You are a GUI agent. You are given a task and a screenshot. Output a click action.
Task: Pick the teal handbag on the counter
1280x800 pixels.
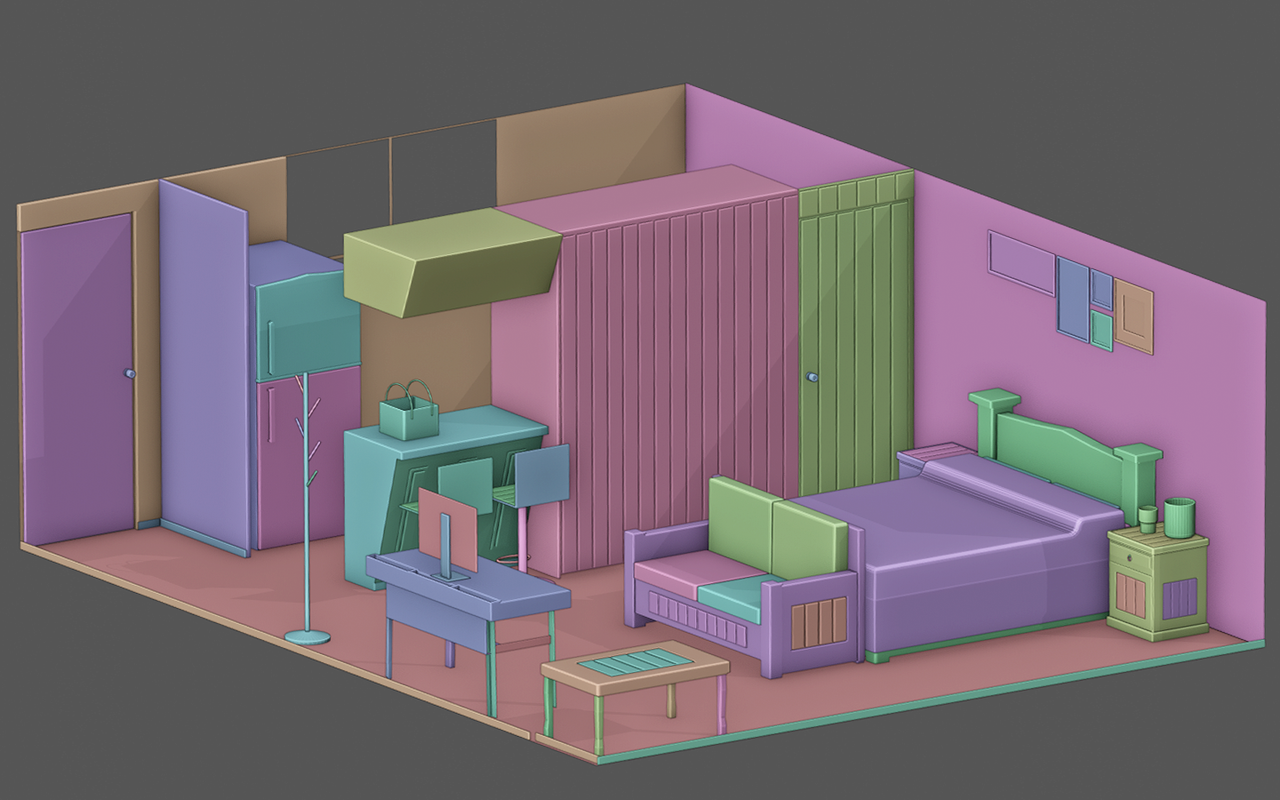409,411
